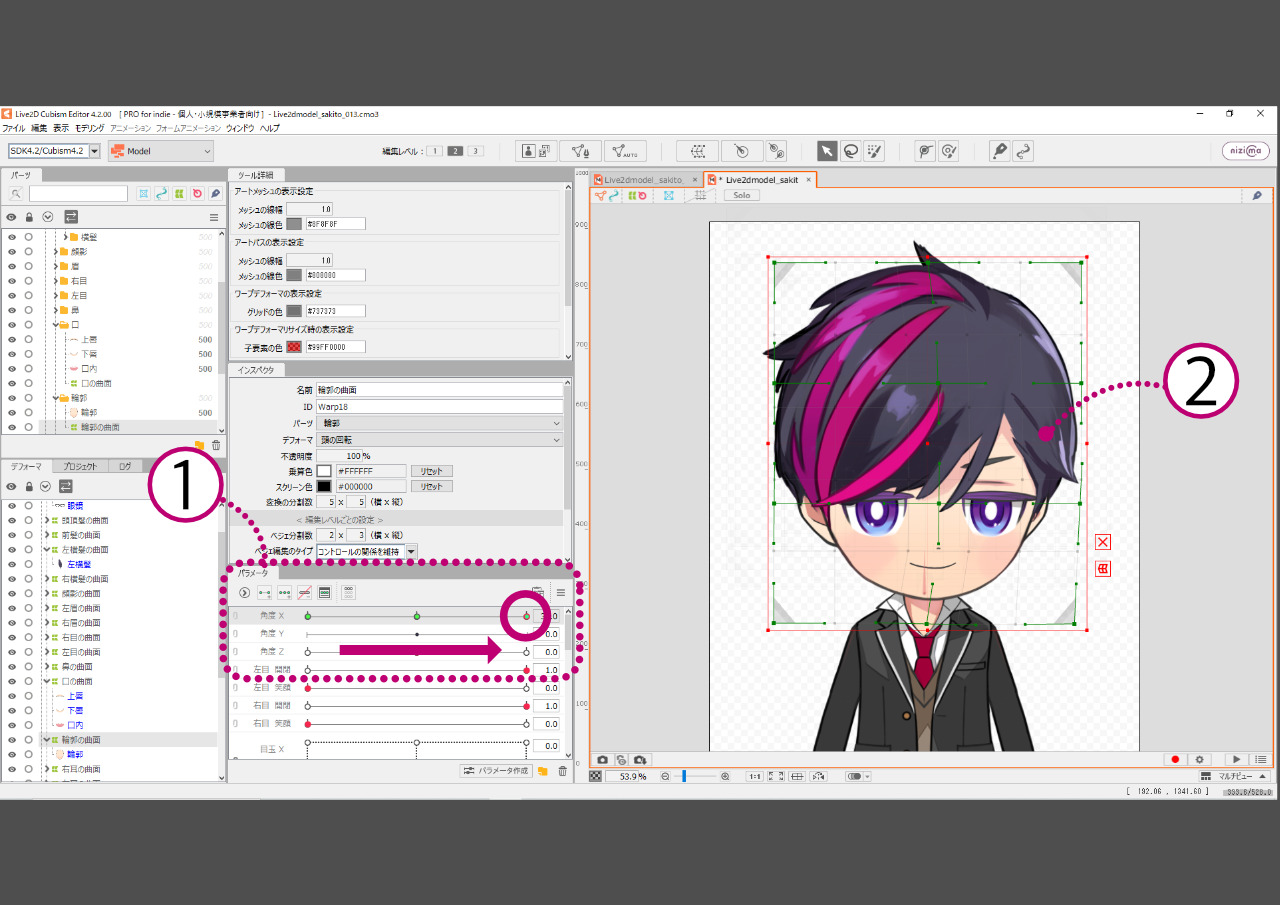Open the ベジェ編集のタイプ dropdown arrow
Viewport: 1280px width, 905px height.
click(411, 551)
